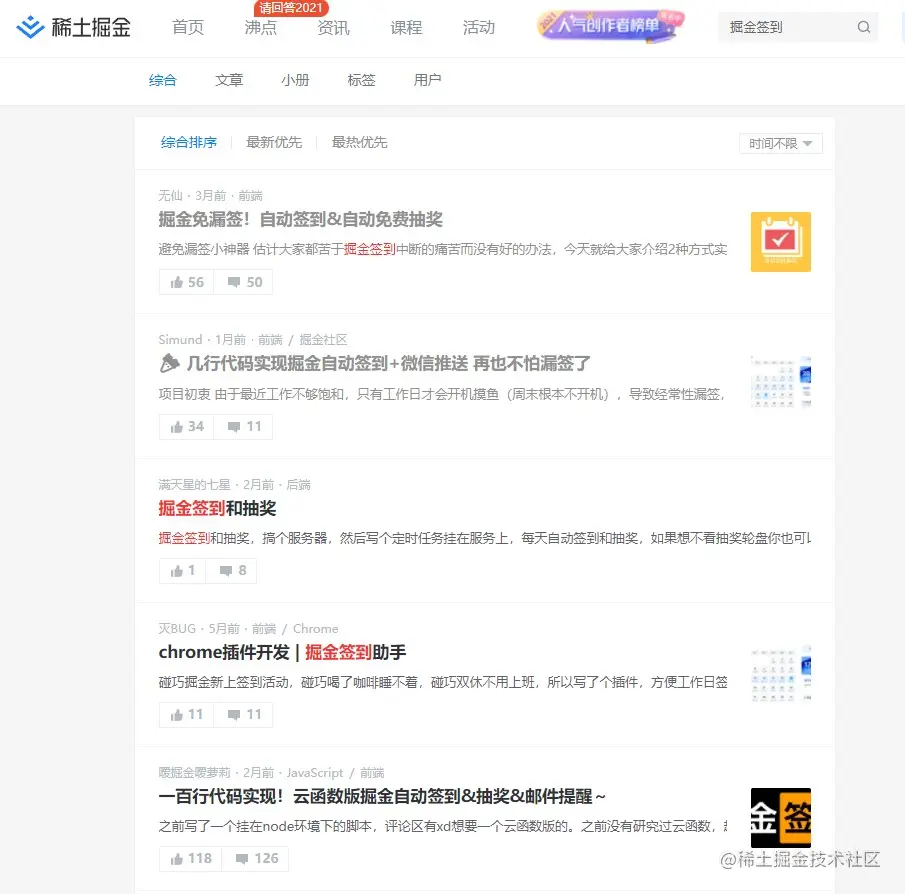Viewport: 905px width, 894px height.
Task: Click the thumbnail of Simund's article
Action: tap(780, 382)
